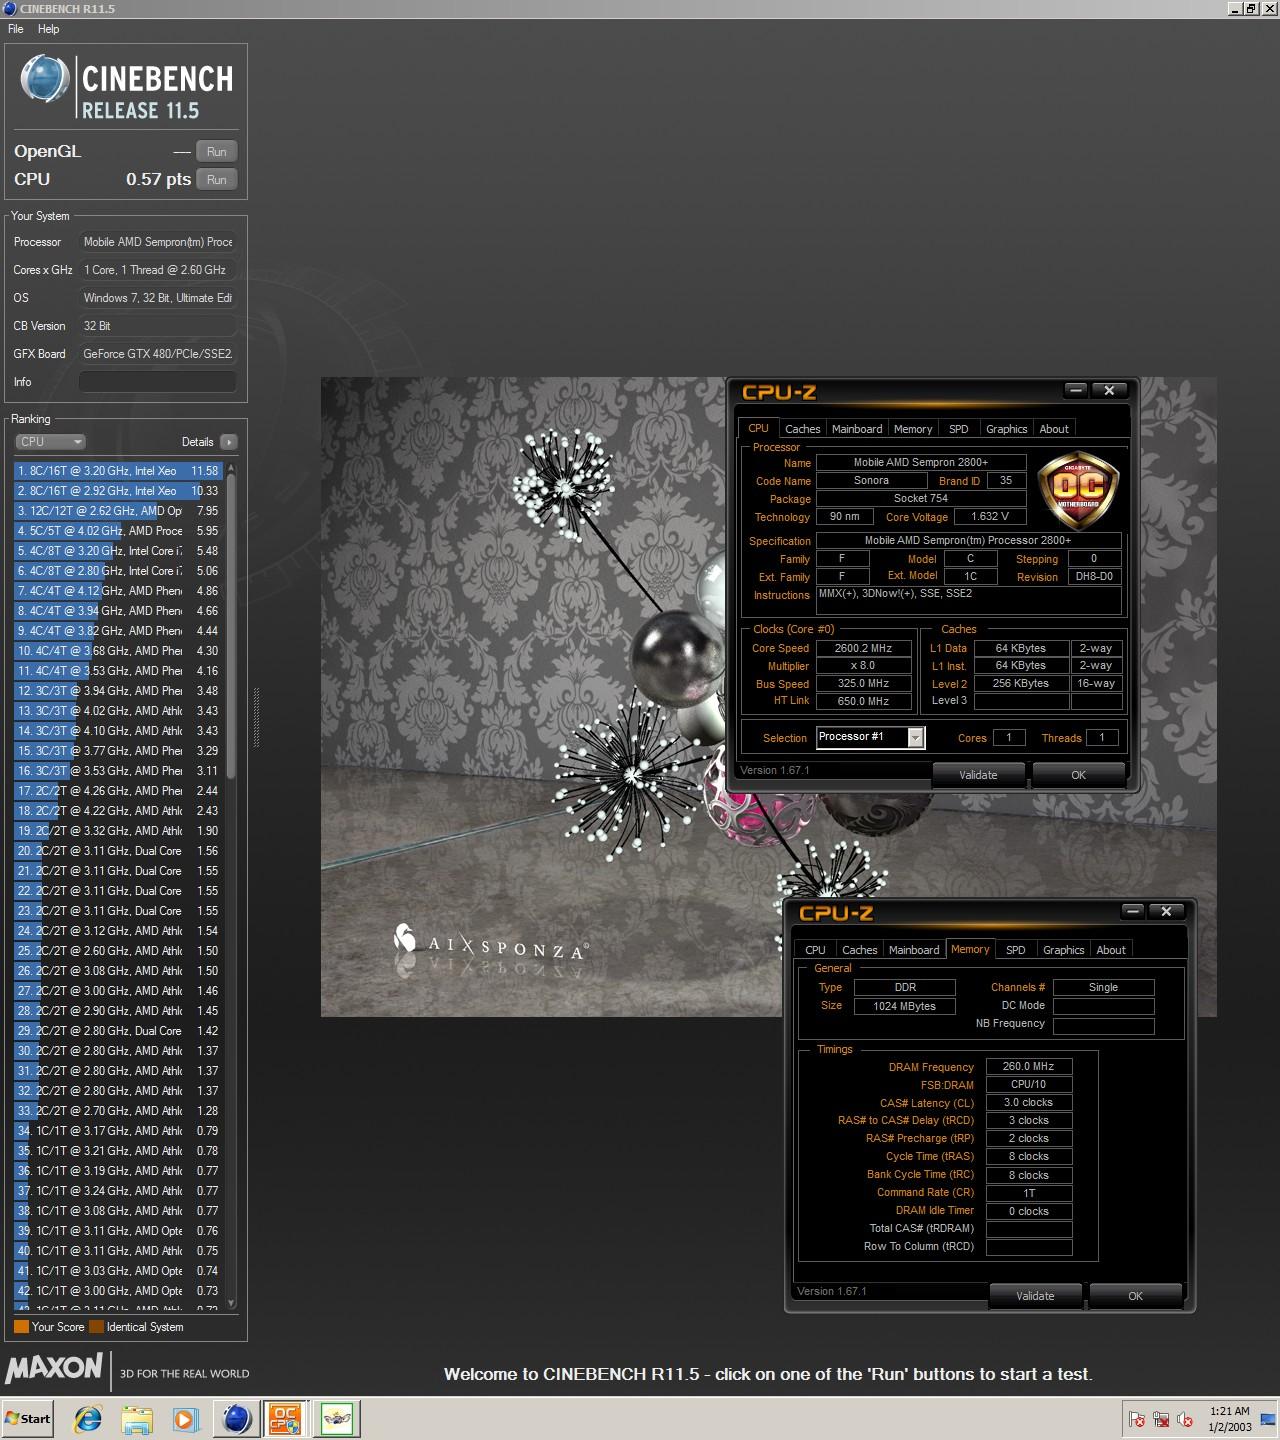Close the upper CPU-Z window
Image resolution: width=1280 pixels, height=1440 pixels.
pyautogui.click(x=1109, y=390)
